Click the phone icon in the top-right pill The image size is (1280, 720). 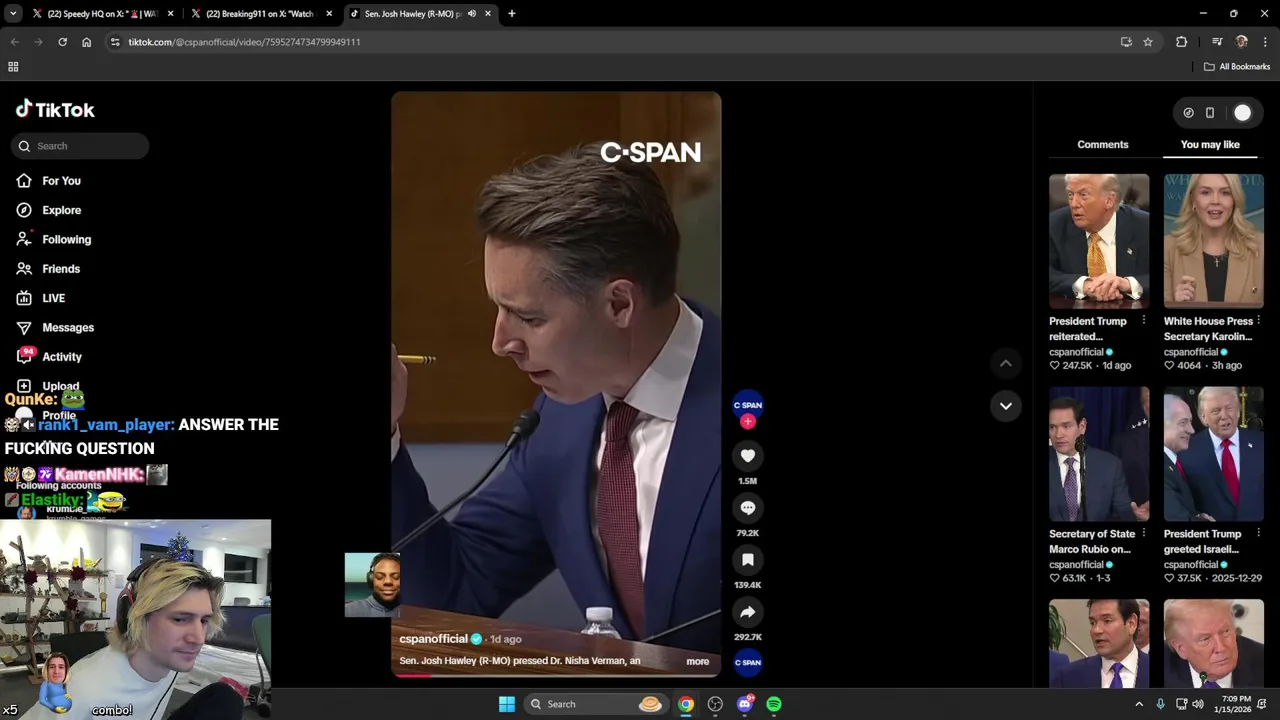pos(1209,113)
